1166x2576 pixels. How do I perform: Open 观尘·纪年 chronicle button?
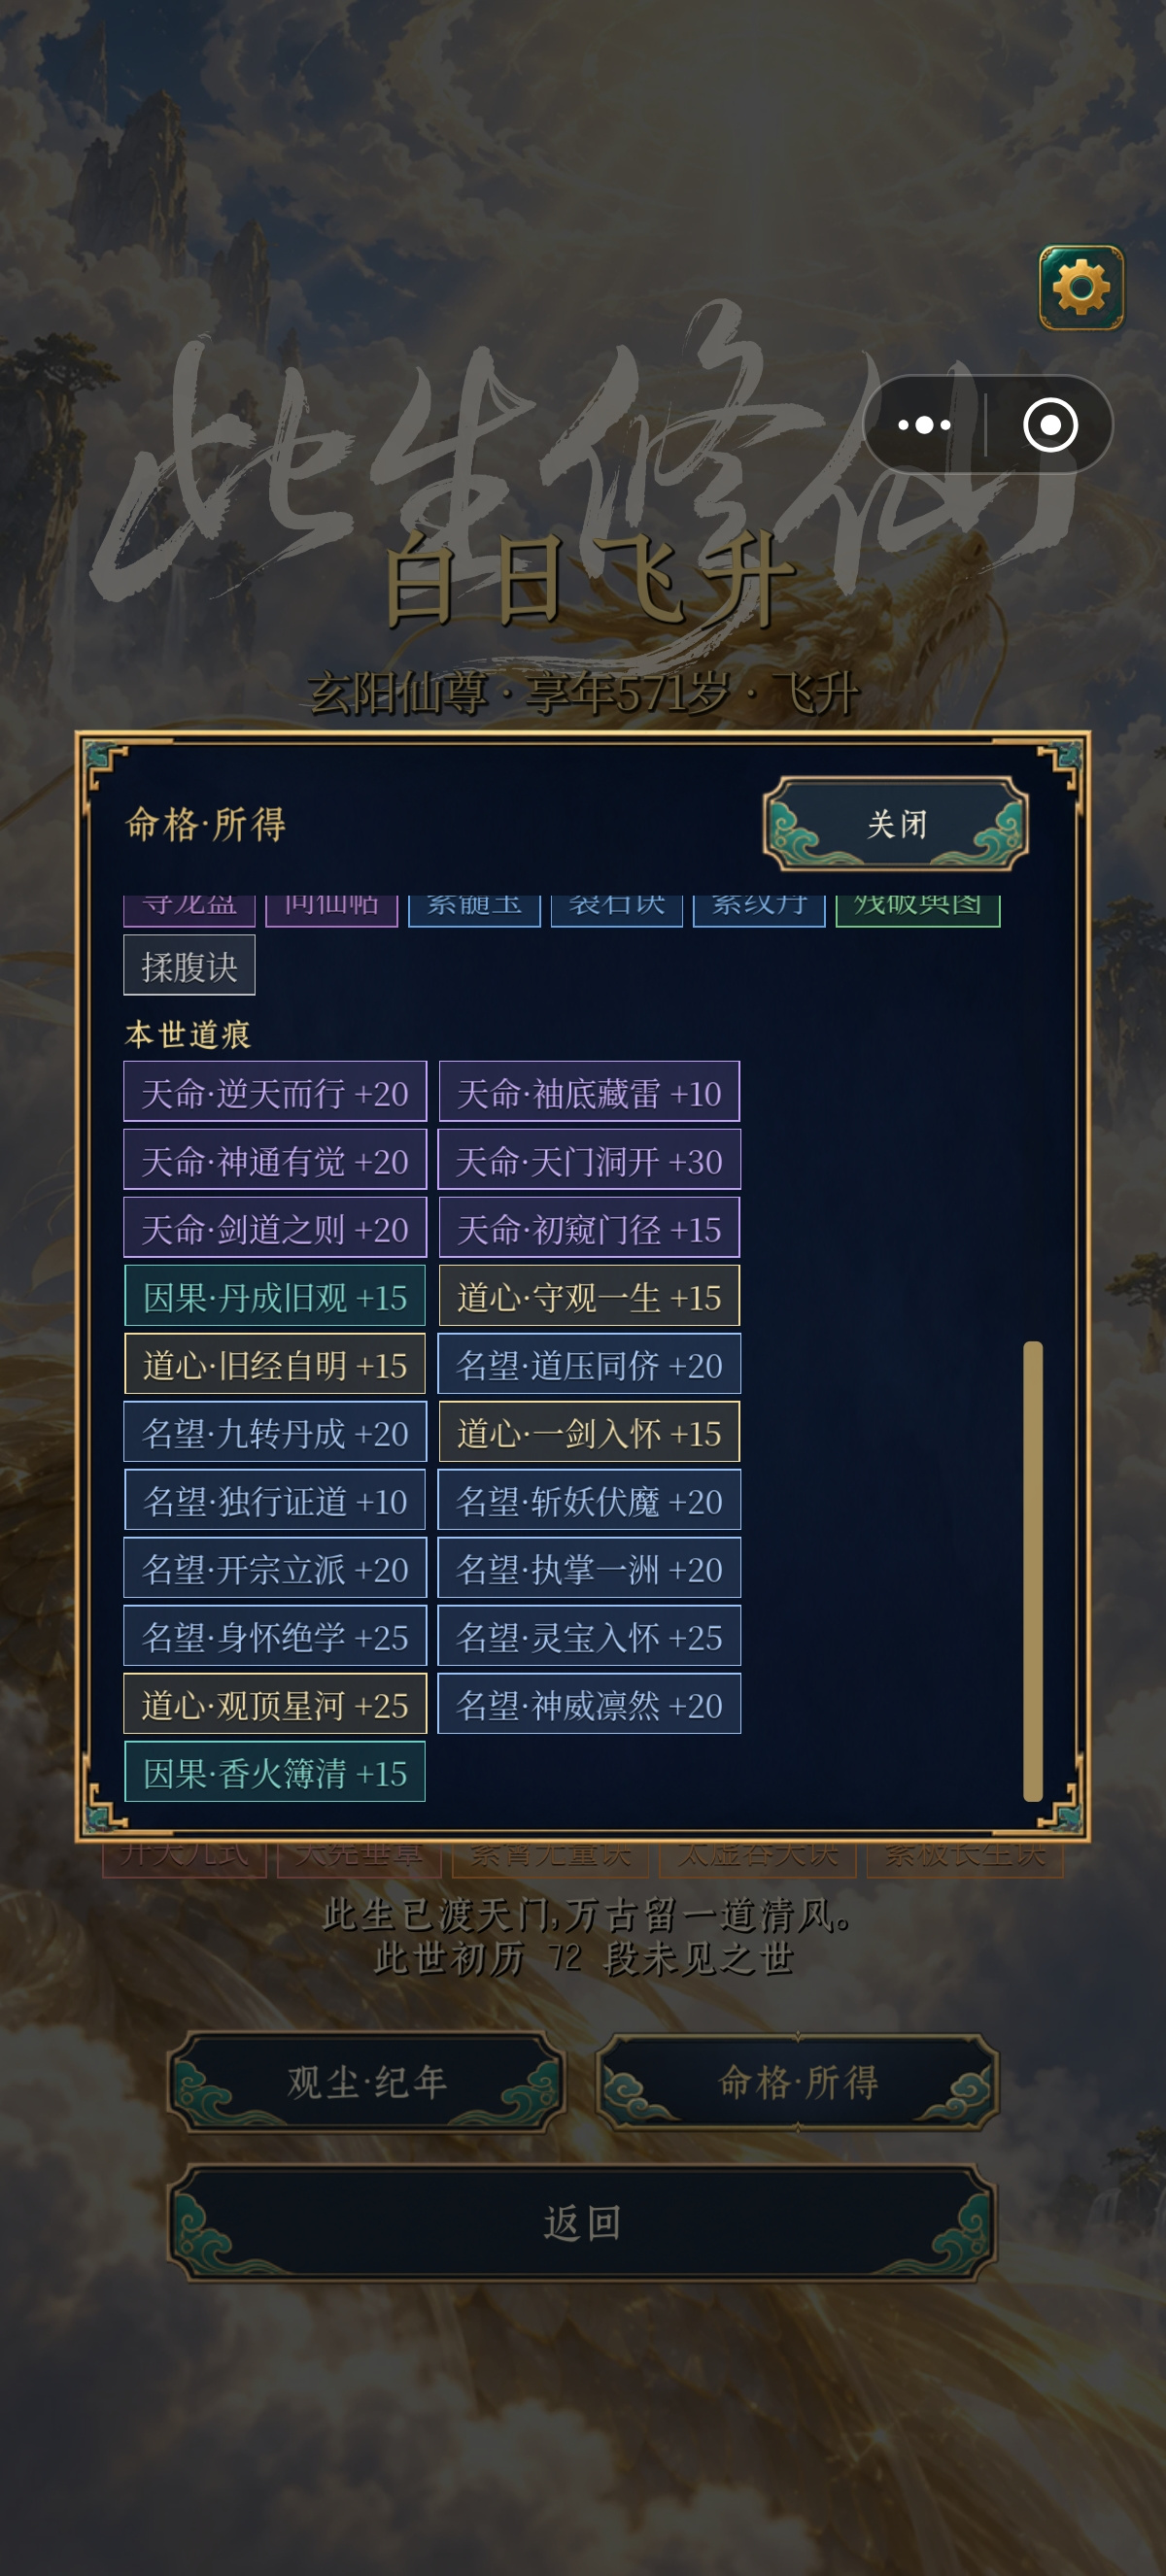(366, 2082)
